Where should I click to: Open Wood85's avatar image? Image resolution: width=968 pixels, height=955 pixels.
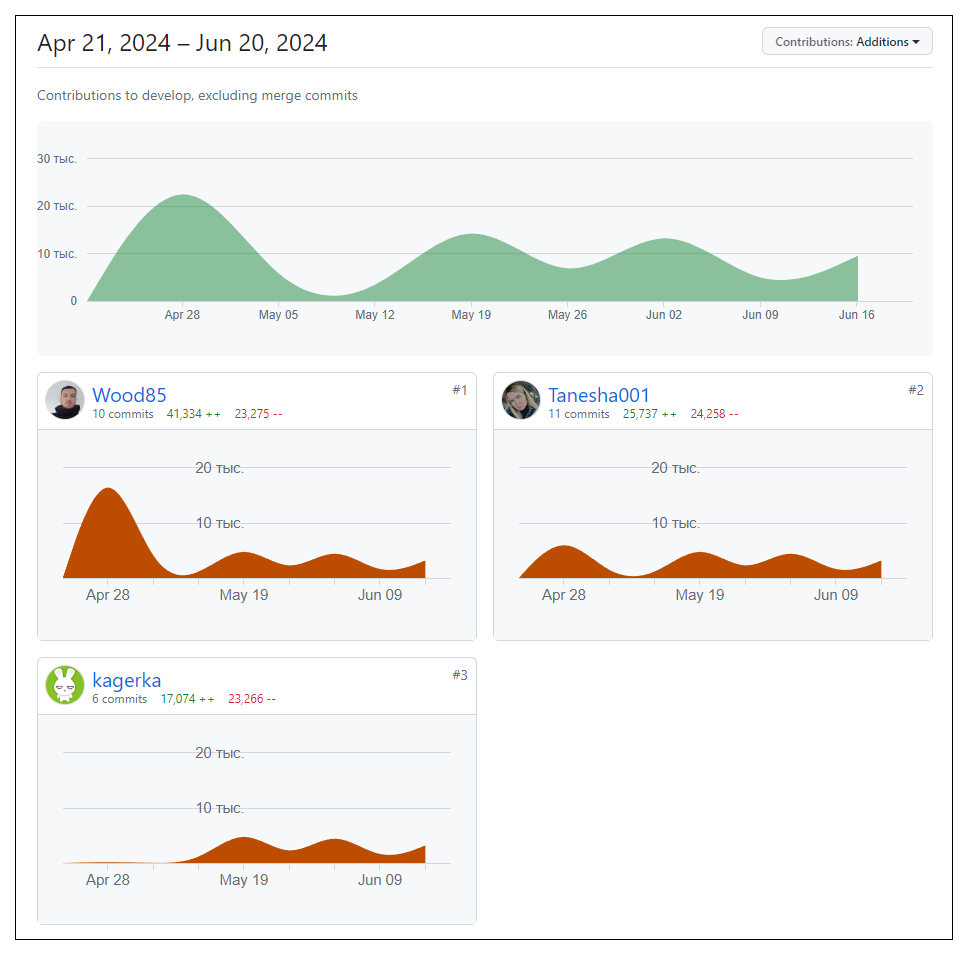point(65,399)
